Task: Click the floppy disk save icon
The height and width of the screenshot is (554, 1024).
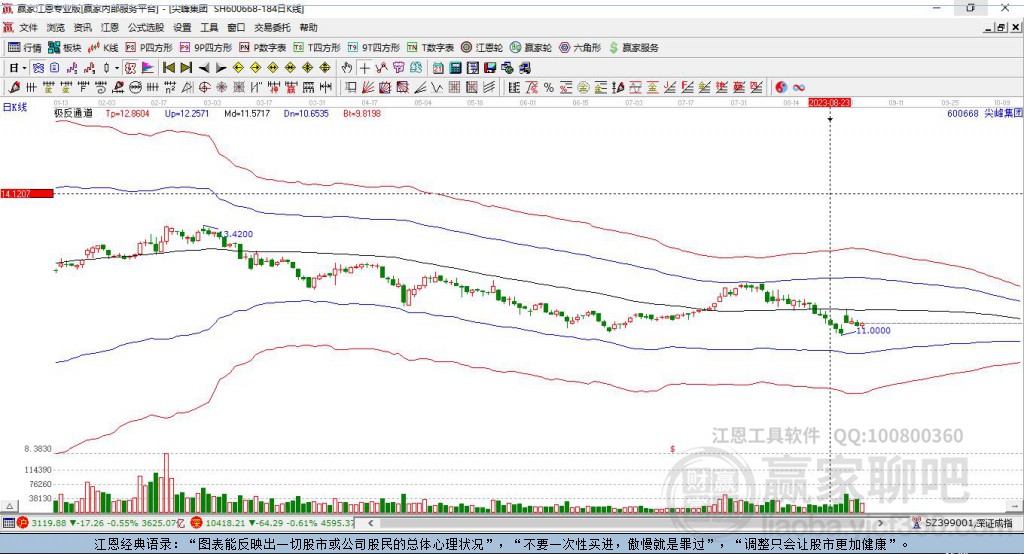Action: (x=490, y=68)
